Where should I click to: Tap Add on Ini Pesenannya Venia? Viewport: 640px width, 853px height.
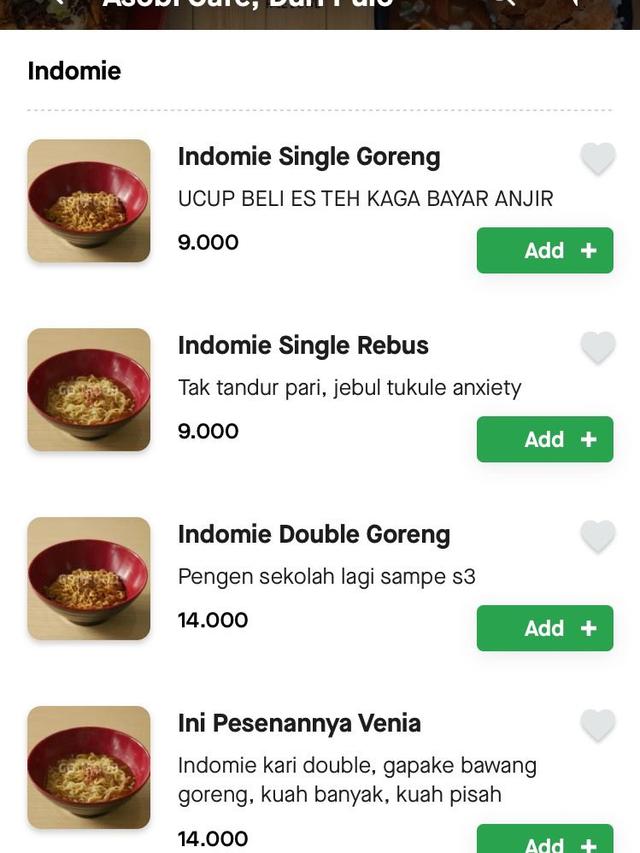(x=545, y=845)
